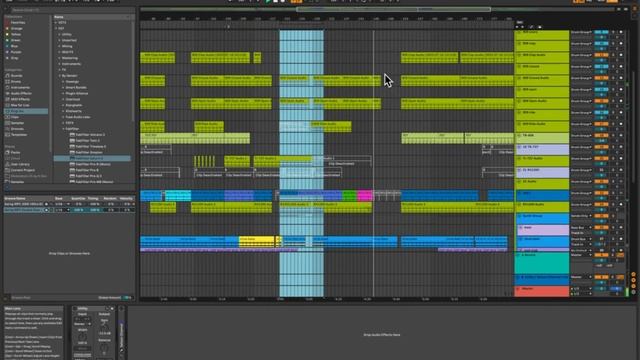Screen dimensions: 640x360
Task: Mute the TR-808 track activator
Action: point(601,135)
